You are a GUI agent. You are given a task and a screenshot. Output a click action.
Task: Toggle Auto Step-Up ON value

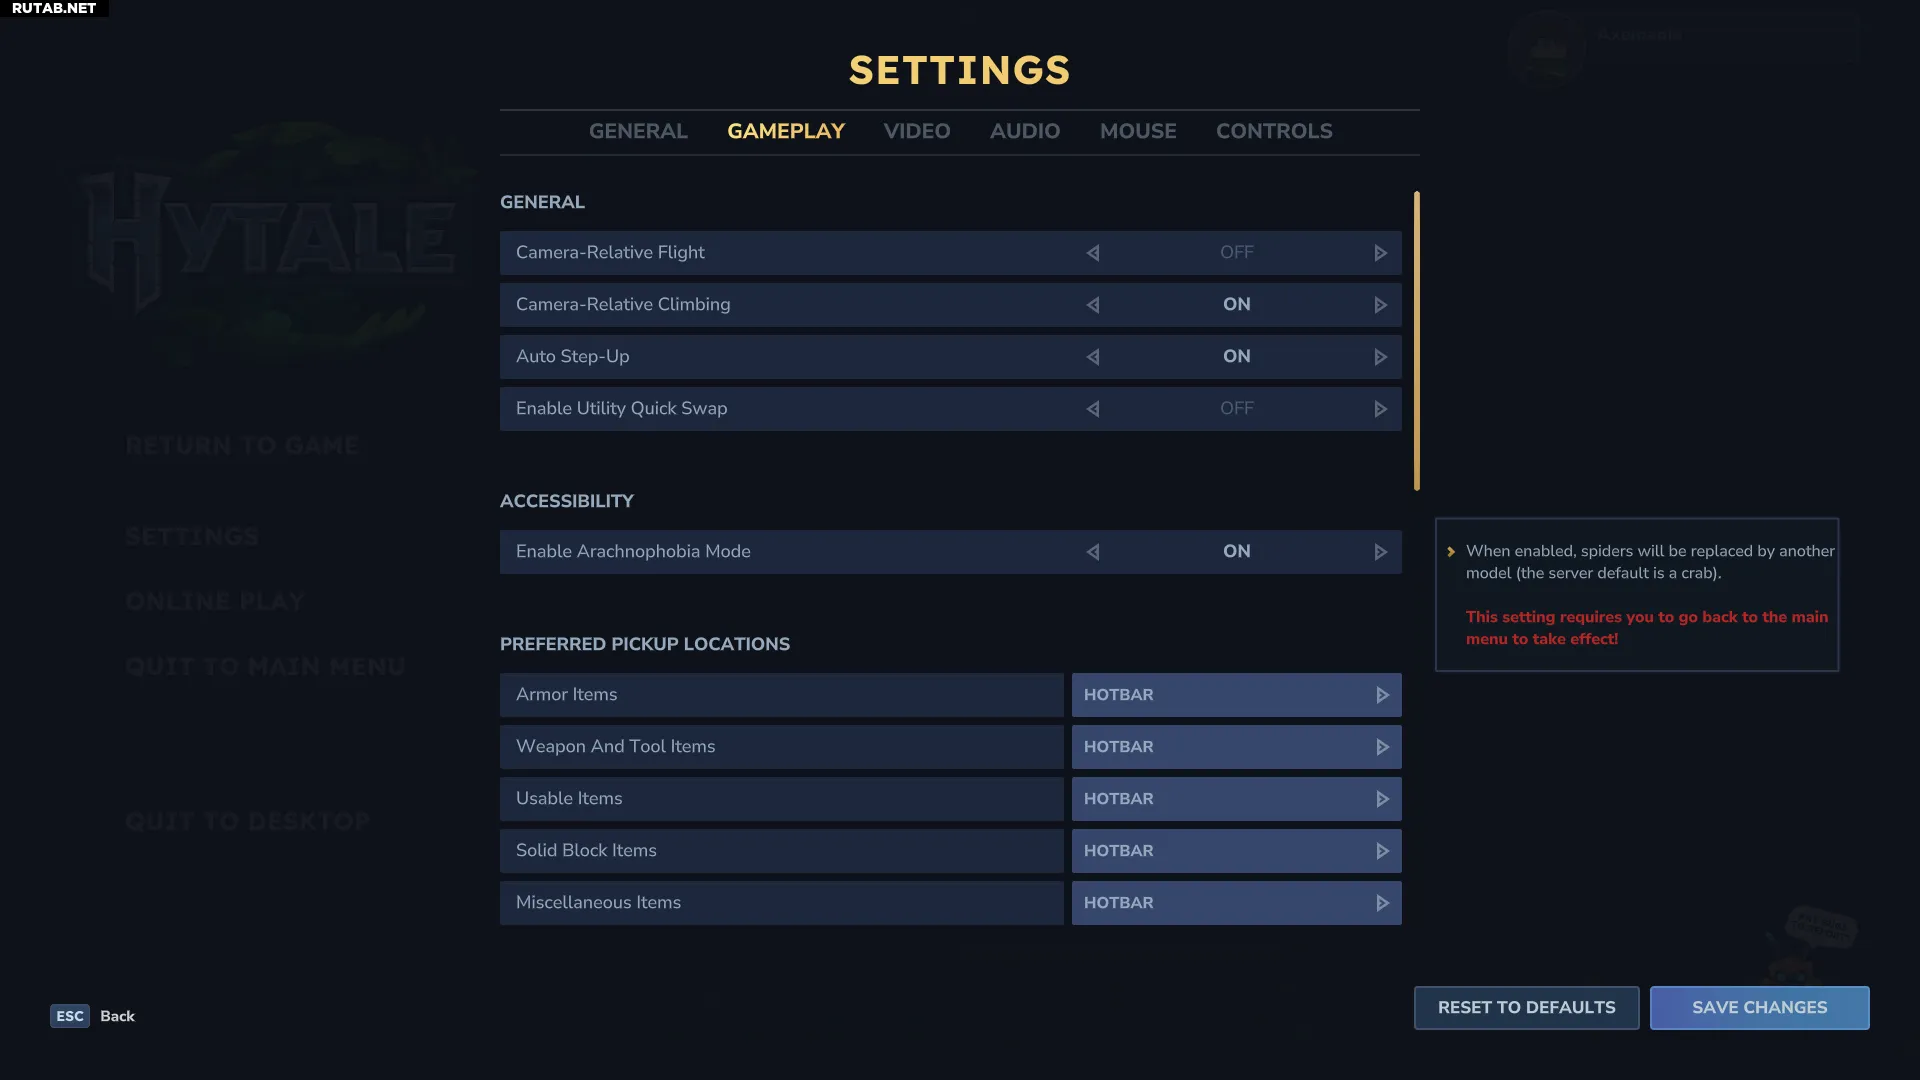[1236, 357]
